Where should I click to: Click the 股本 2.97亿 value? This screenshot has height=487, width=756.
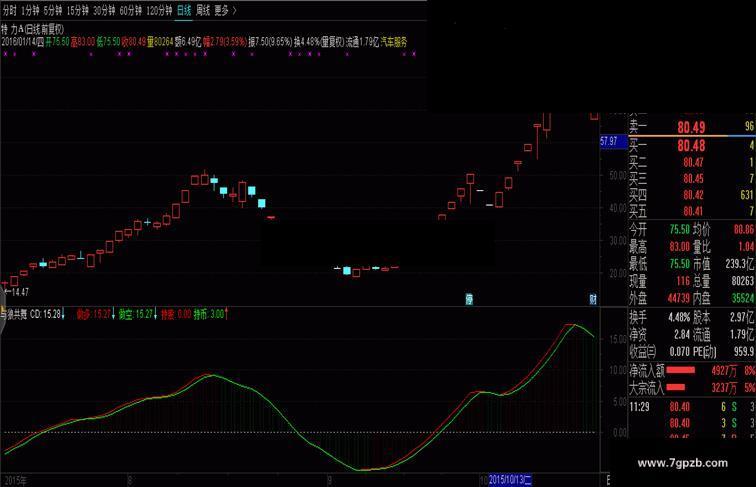(742, 318)
